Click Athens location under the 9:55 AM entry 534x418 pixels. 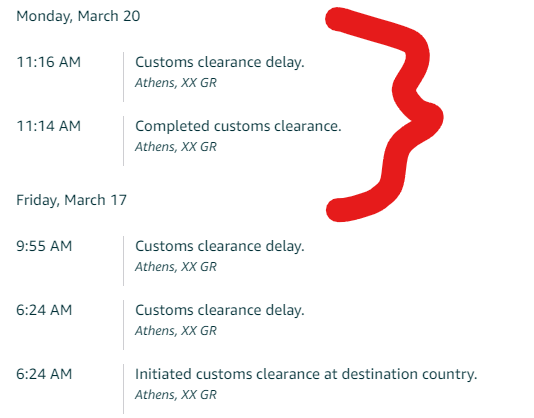pyautogui.click(x=176, y=267)
